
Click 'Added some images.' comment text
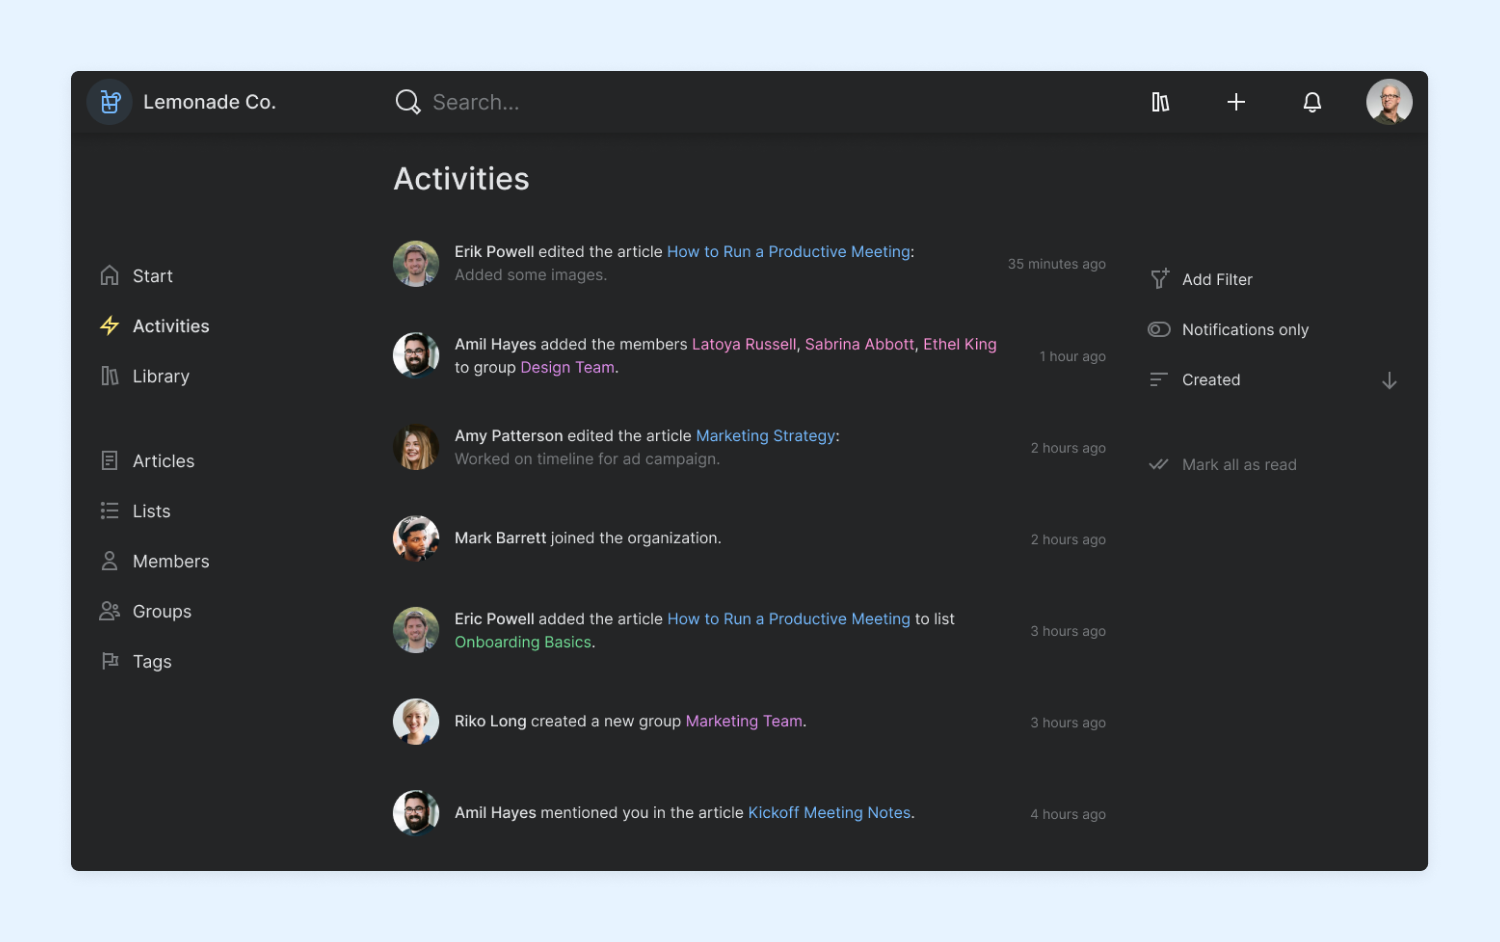coord(531,275)
